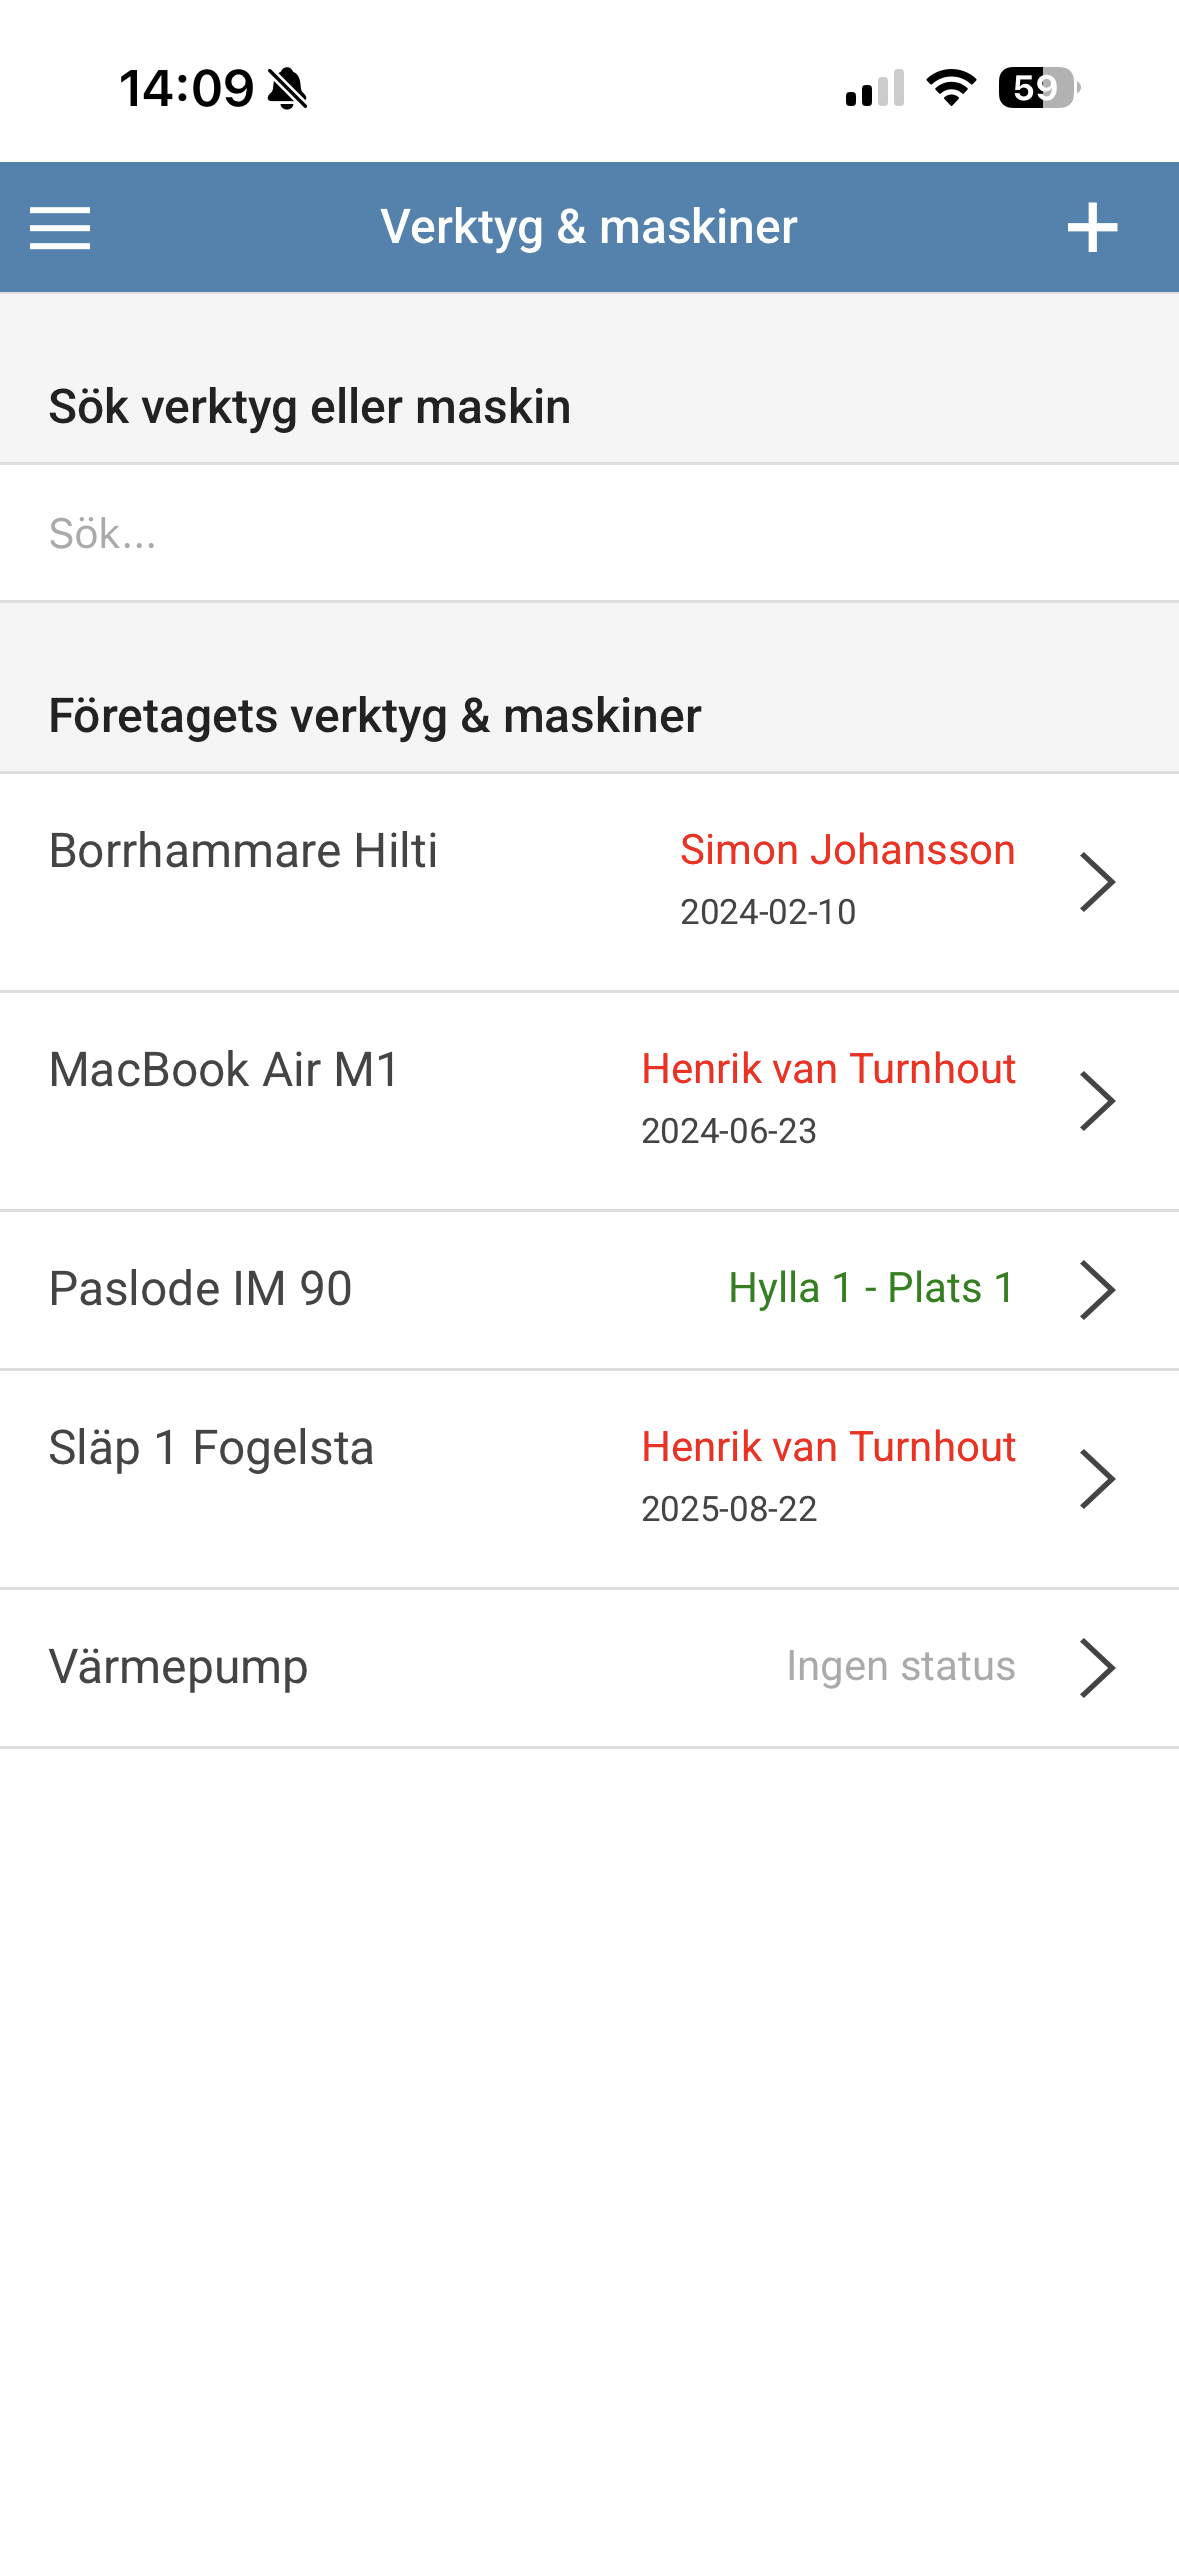
Task: Tap Ingen status label for Värmepump
Action: coord(900,1666)
